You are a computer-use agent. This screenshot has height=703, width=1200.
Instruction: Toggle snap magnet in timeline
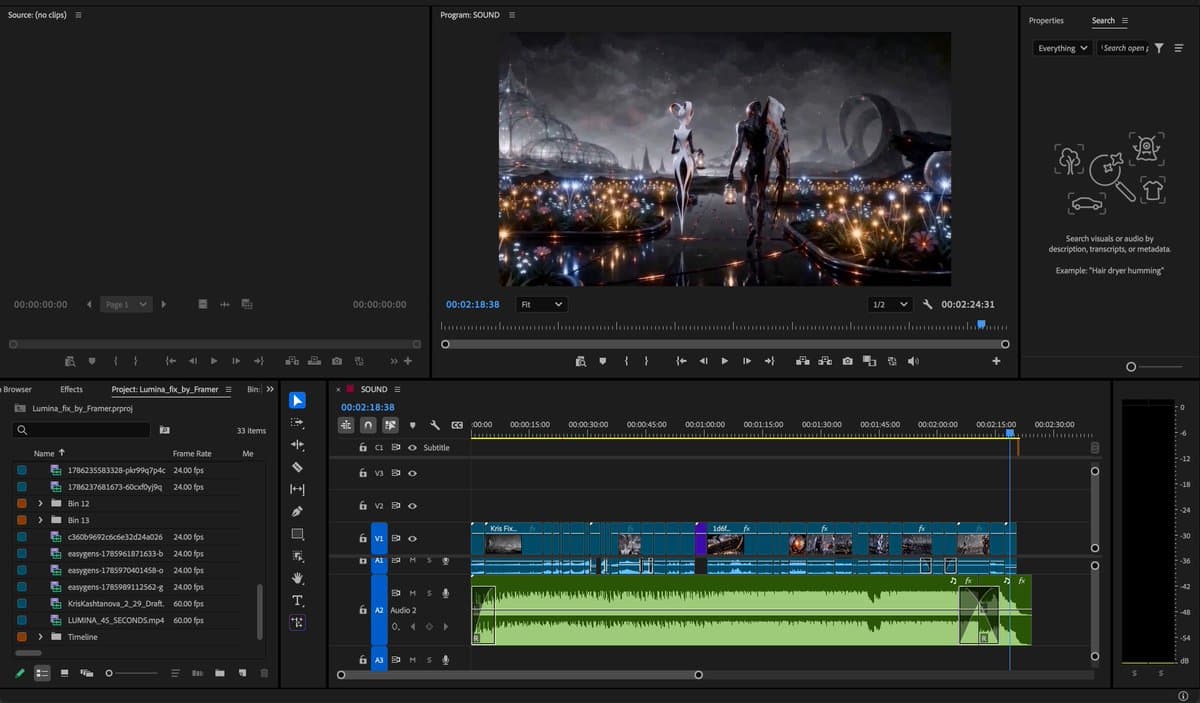pyautogui.click(x=368, y=425)
